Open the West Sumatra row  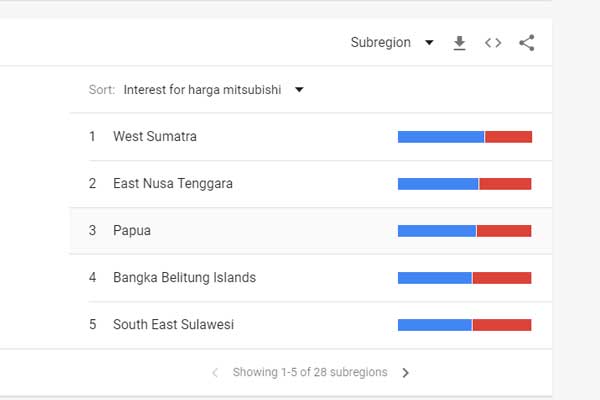coord(310,137)
